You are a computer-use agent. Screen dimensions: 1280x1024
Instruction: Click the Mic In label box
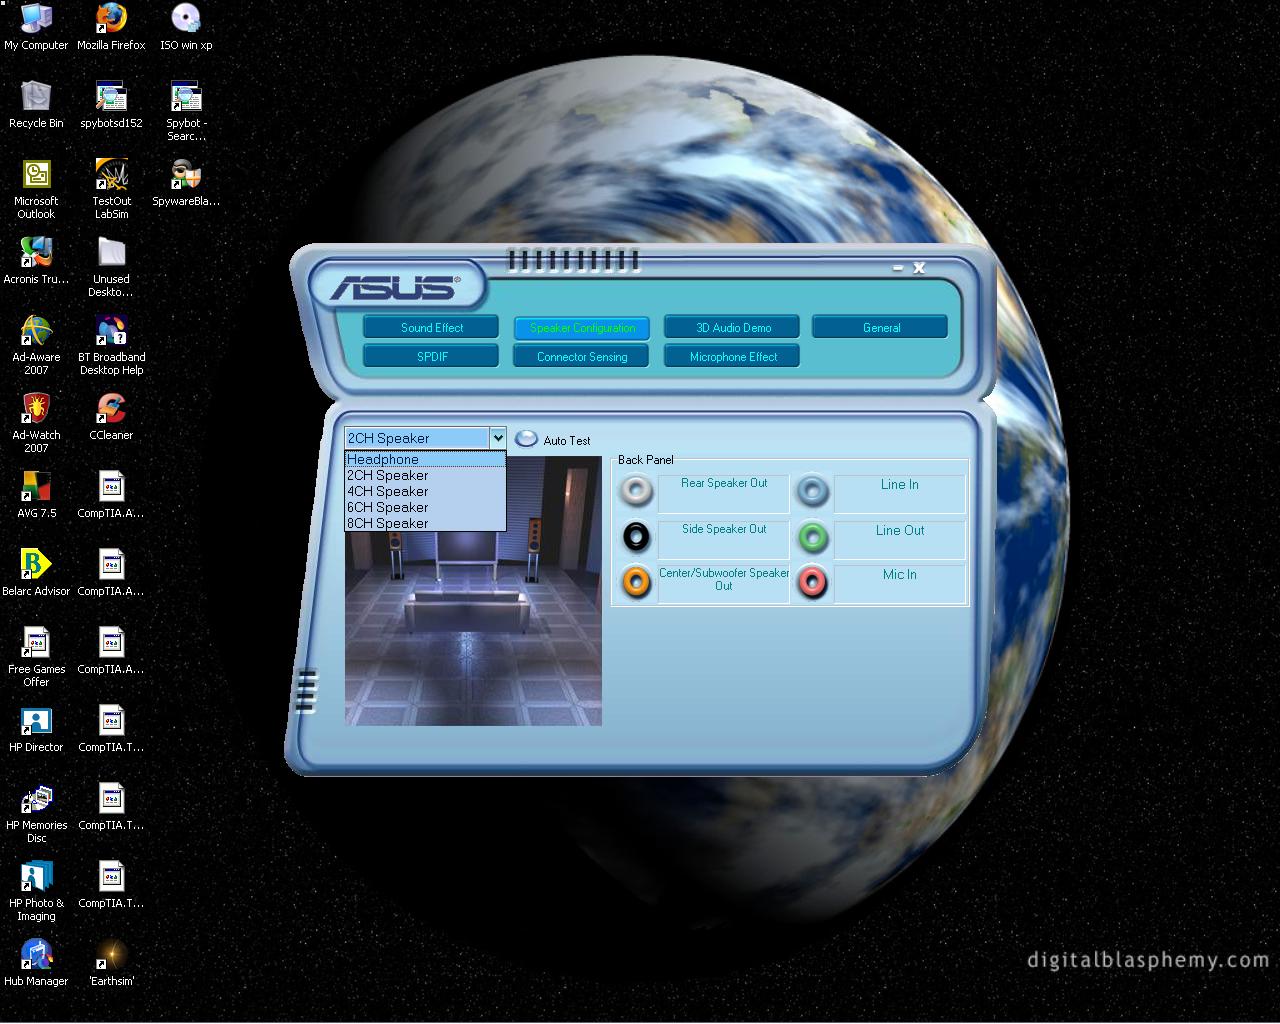(x=899, y=583)
